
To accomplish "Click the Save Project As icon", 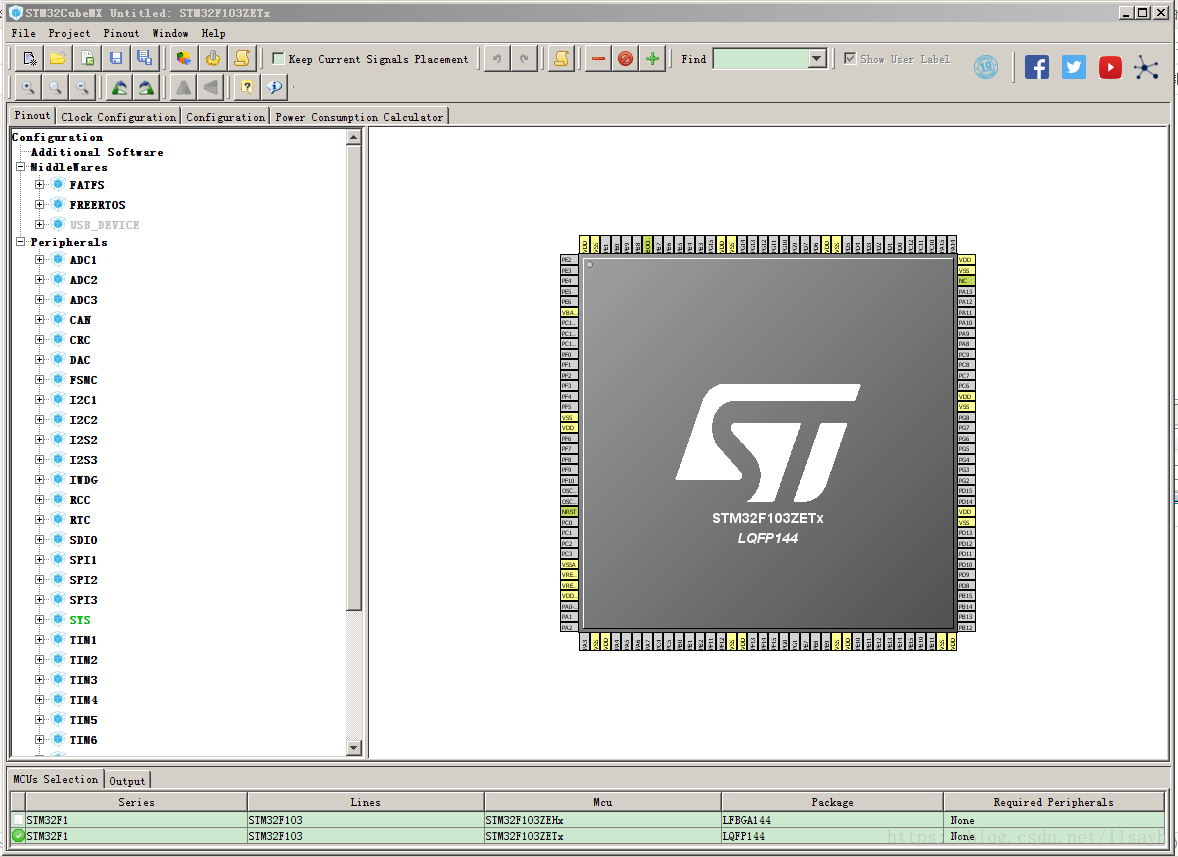I will click(144, 59).
